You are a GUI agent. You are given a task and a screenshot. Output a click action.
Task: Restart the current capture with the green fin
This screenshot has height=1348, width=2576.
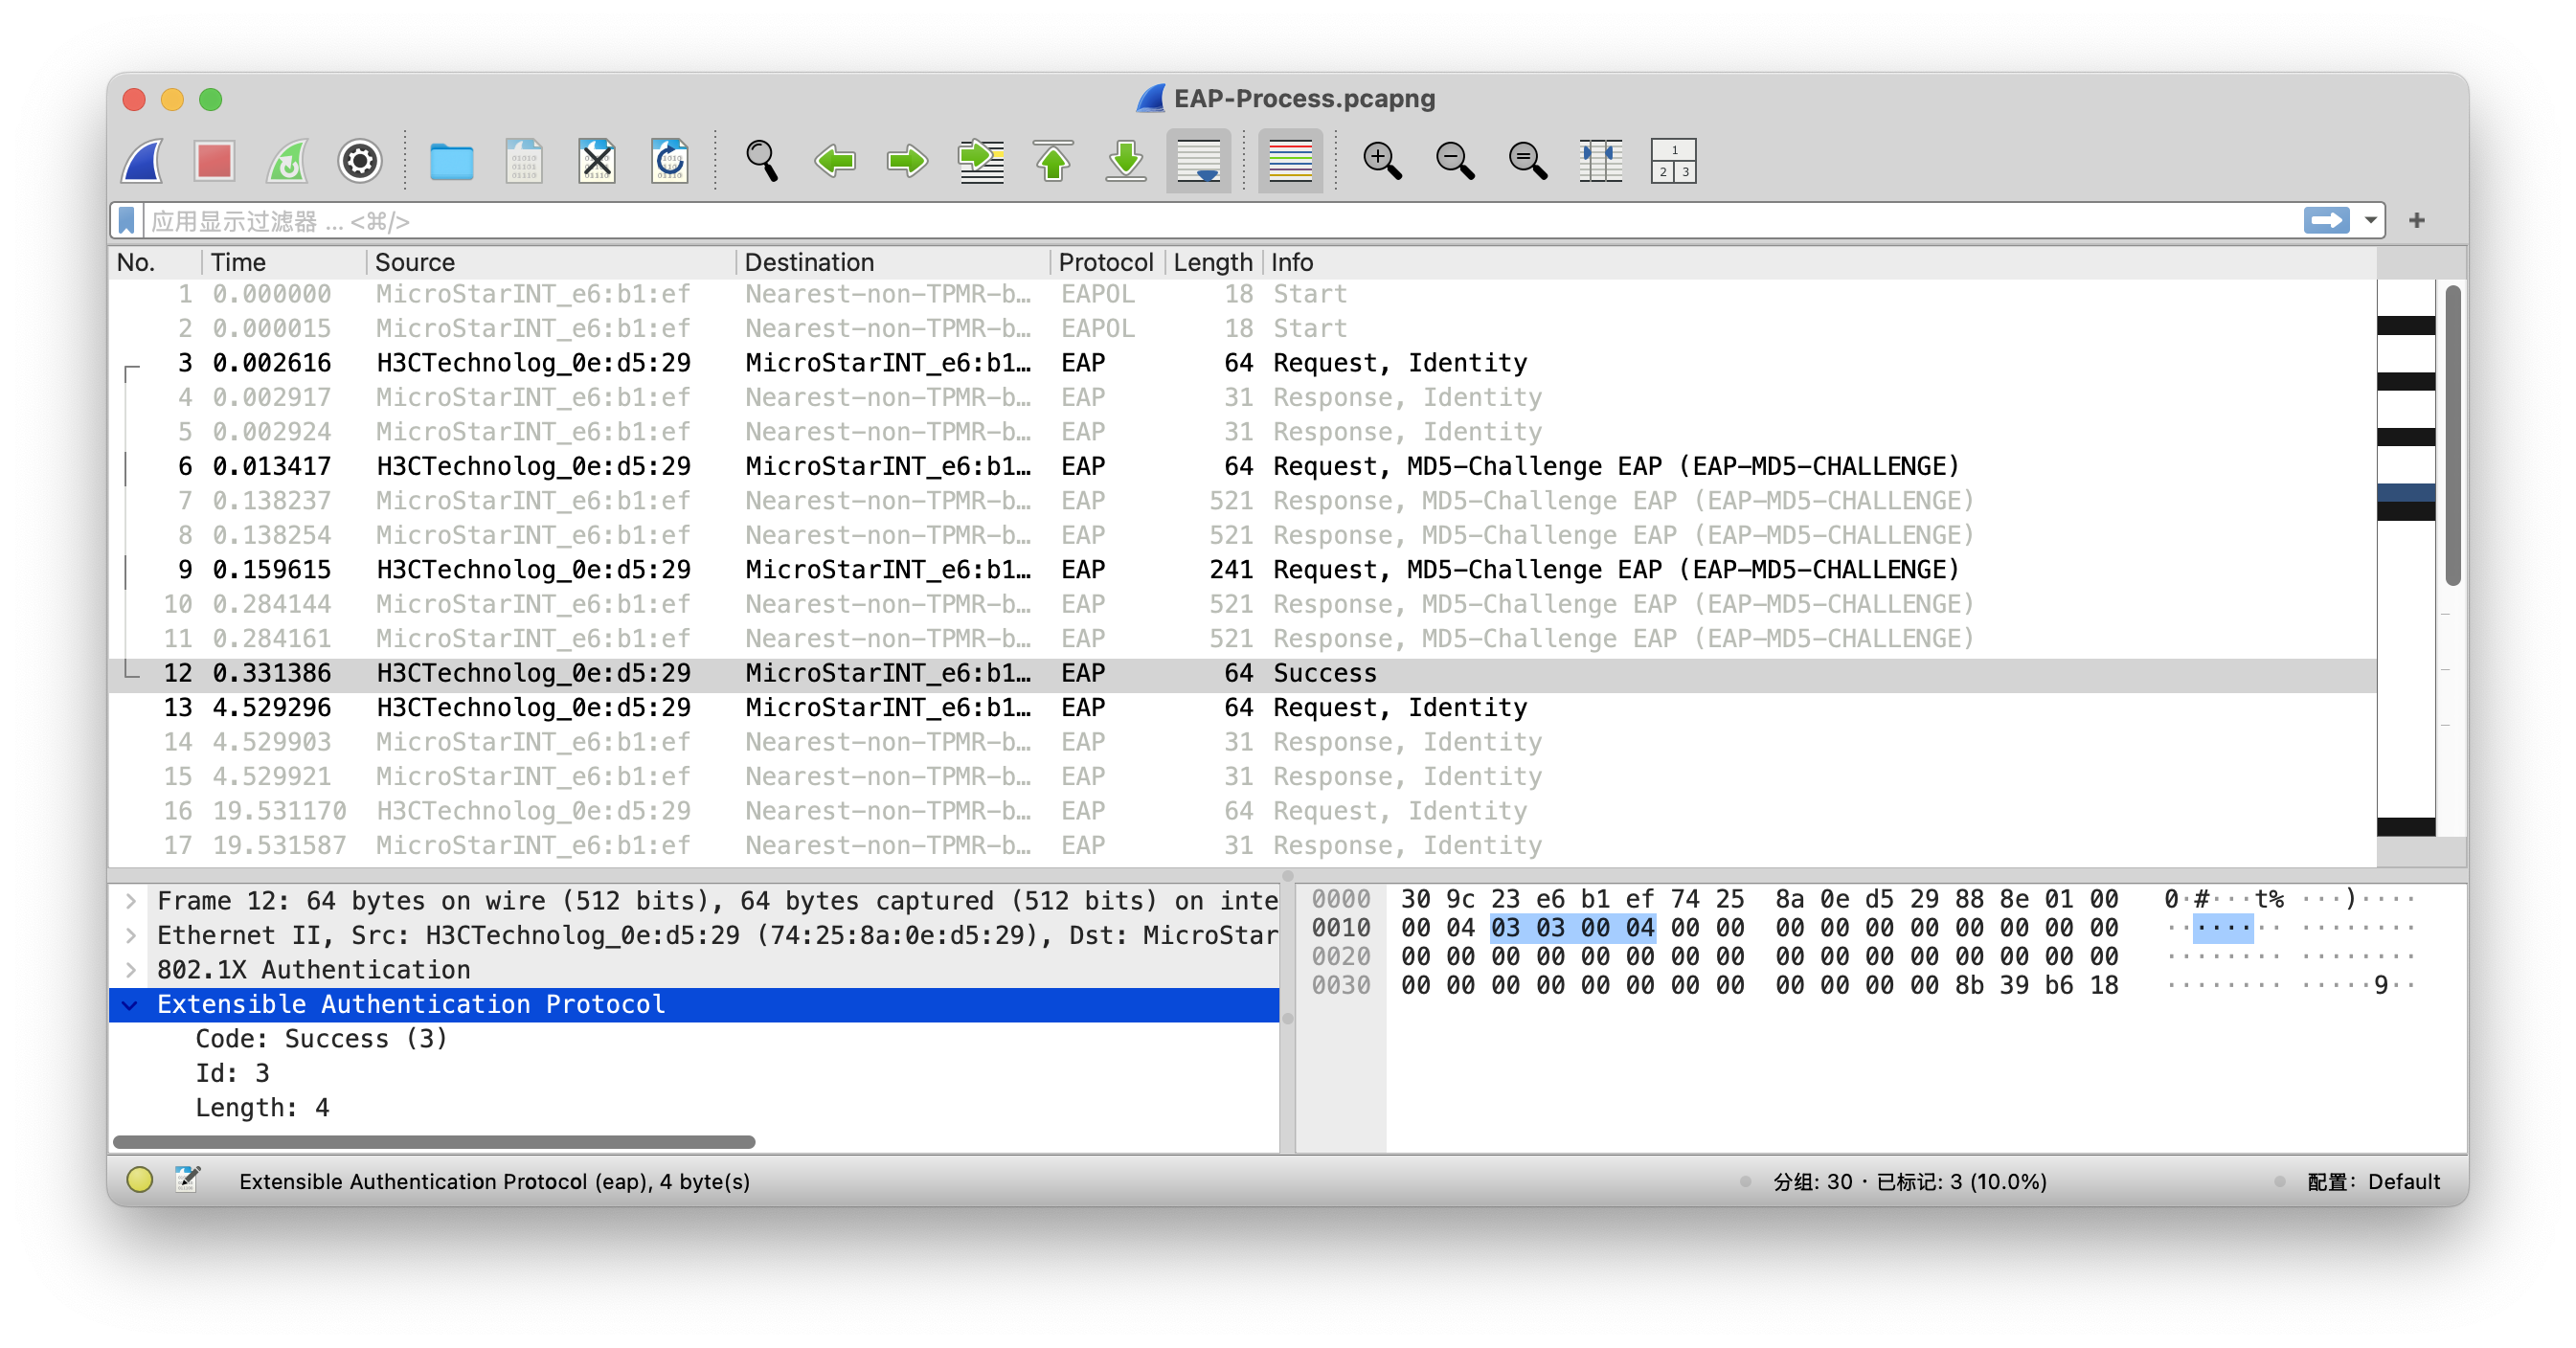tap(287, 160)
